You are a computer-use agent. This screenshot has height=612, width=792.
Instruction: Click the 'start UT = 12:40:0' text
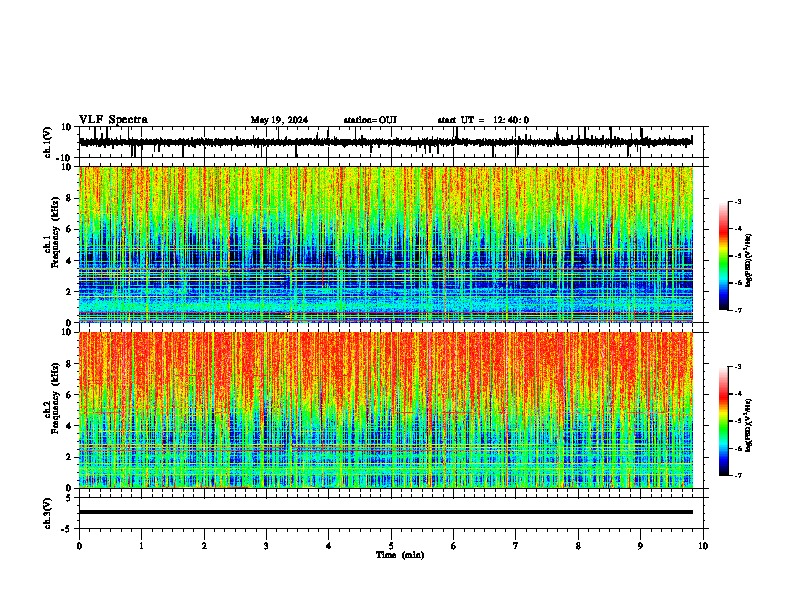483,120
